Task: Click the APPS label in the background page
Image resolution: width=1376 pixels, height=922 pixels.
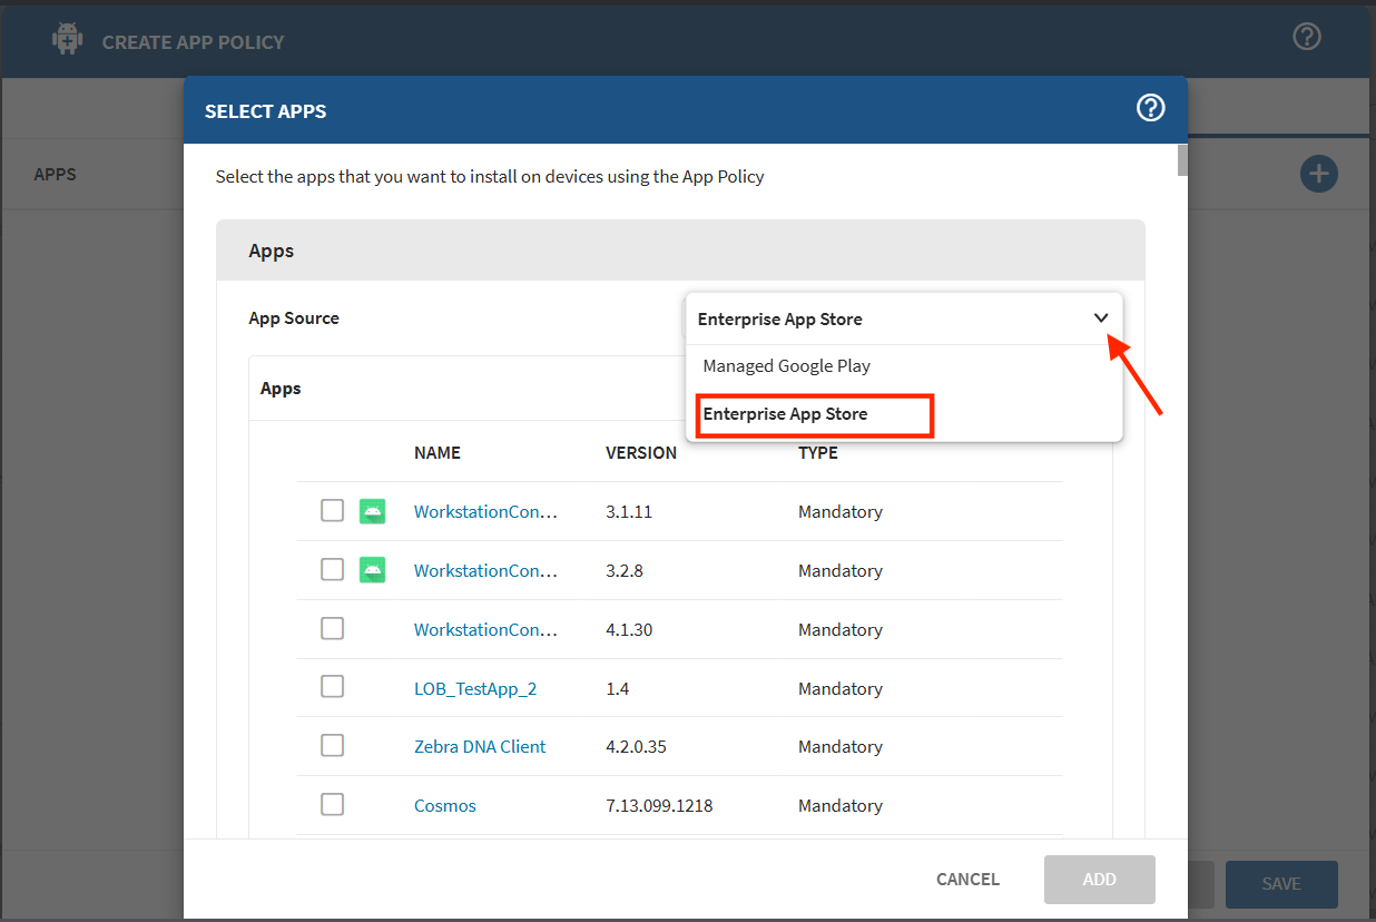Action: pyautogui.click(x=55, y=174)
